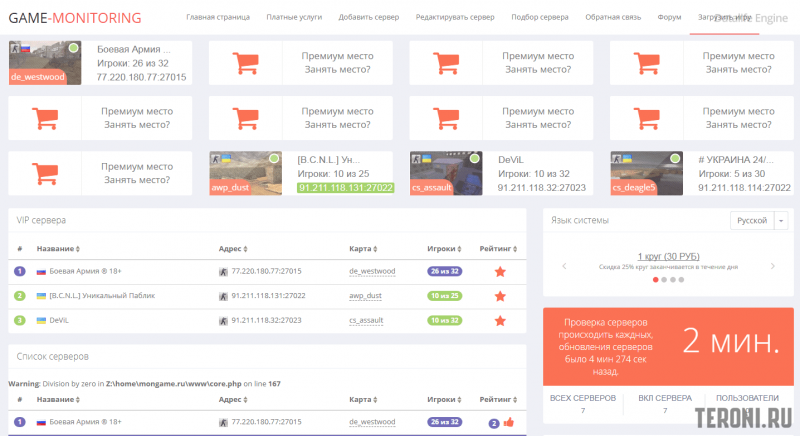
Task: Open the Платные услуги menu item
Action: click(294, 18)
